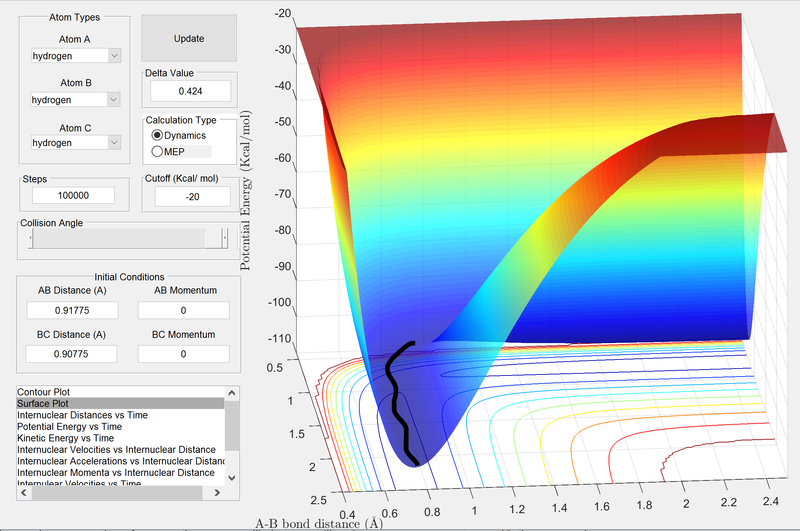Click the Delta Value input field
The width and height of the screenshot is (800, 531).
click(x=190, y=91)
